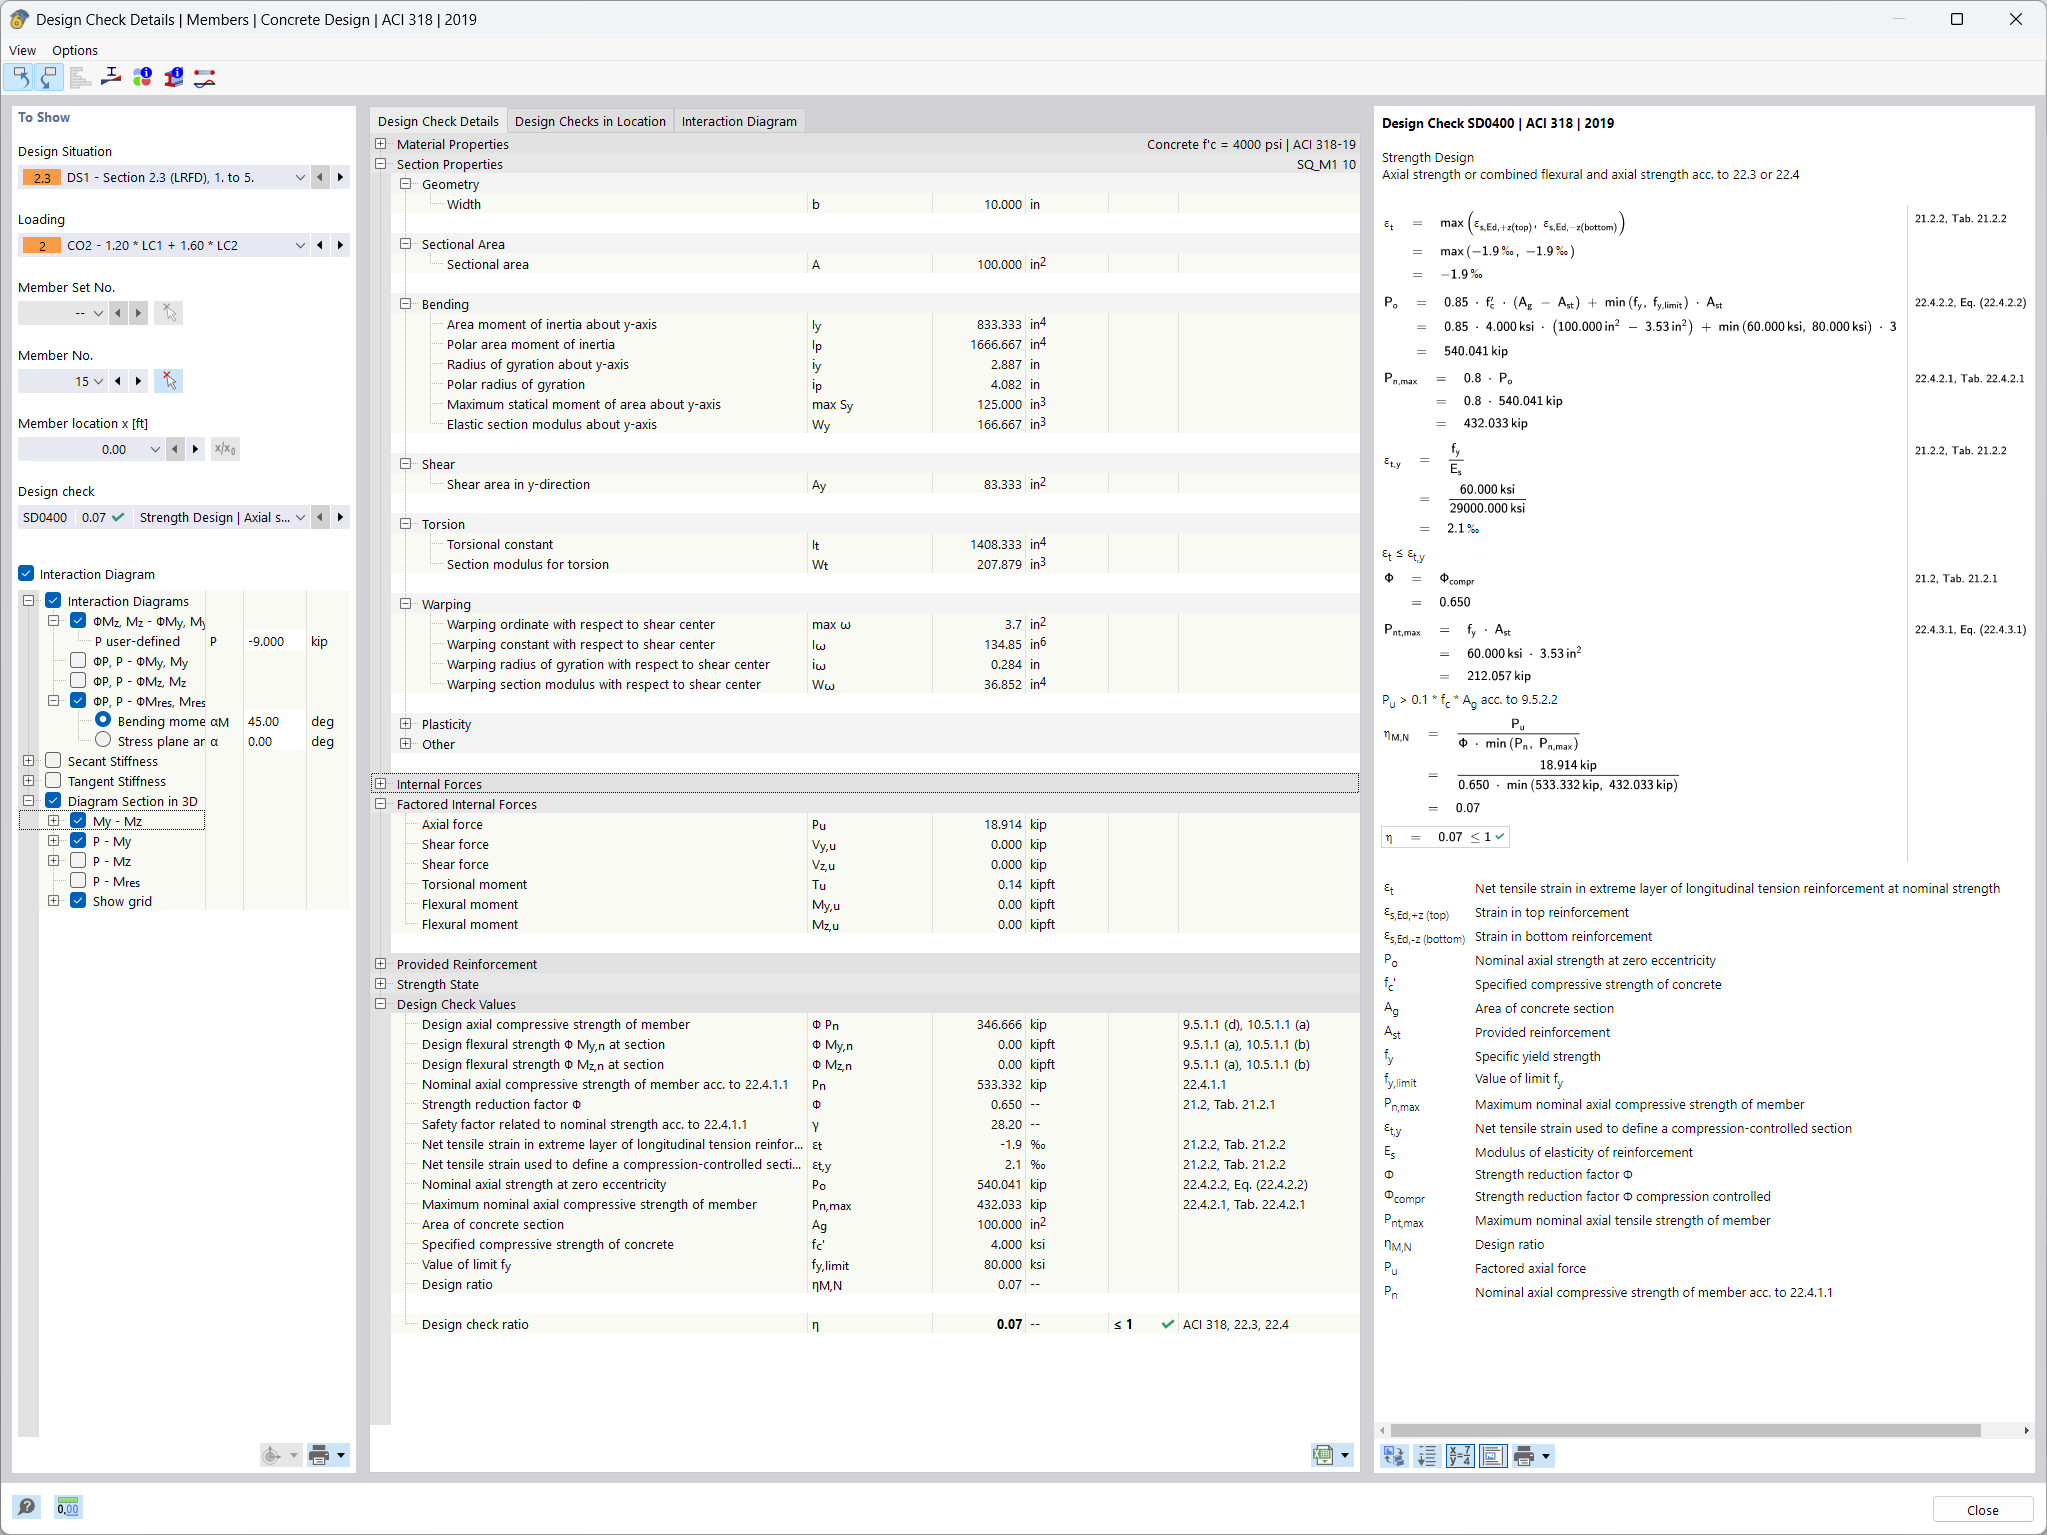Screen dimensions: 2047x1535
Task: Toggle the x/y=7/4 show-values icon
Action: (x=1459, y=1455)
